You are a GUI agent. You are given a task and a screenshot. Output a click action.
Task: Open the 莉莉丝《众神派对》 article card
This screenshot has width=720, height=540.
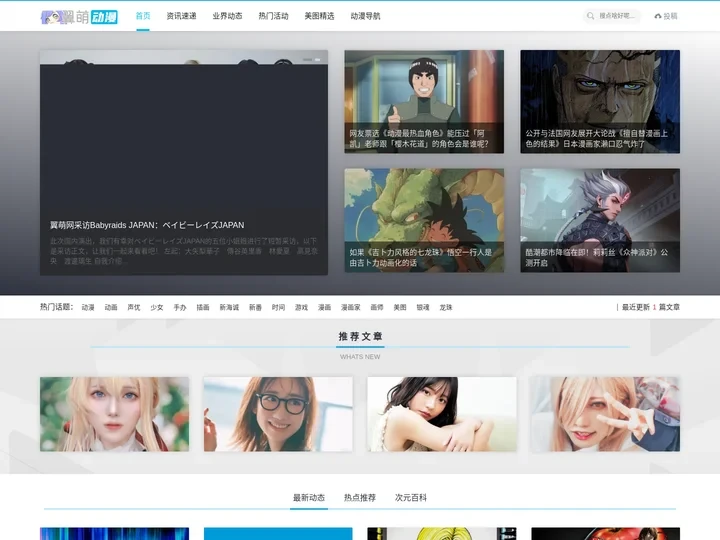600,220
